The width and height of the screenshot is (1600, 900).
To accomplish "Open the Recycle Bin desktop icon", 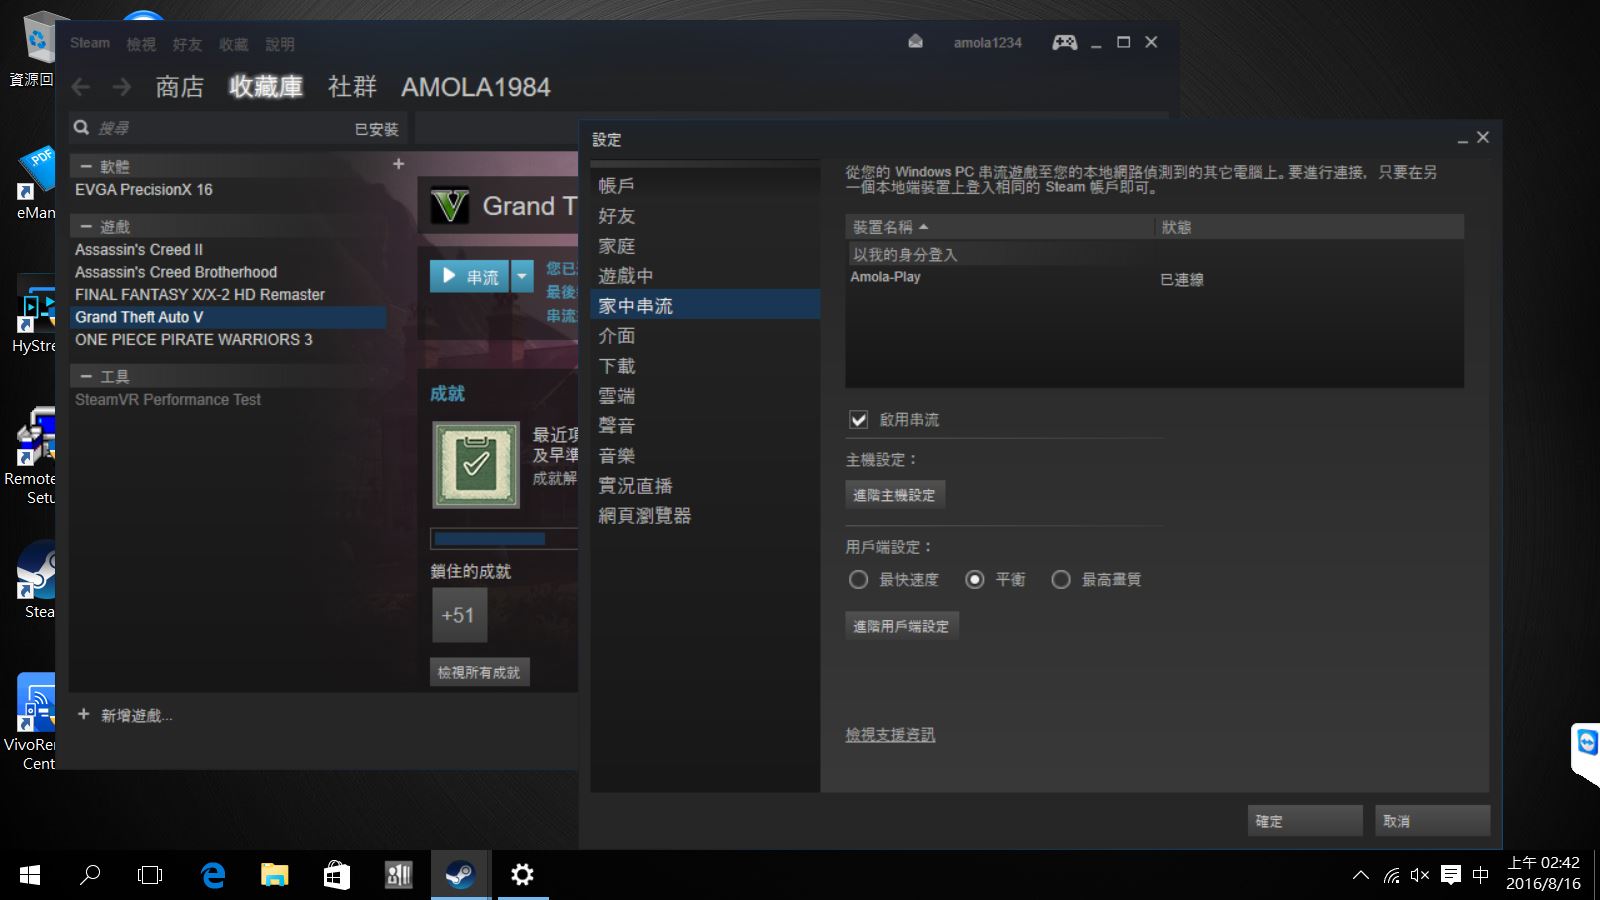I will click(36, 48).
